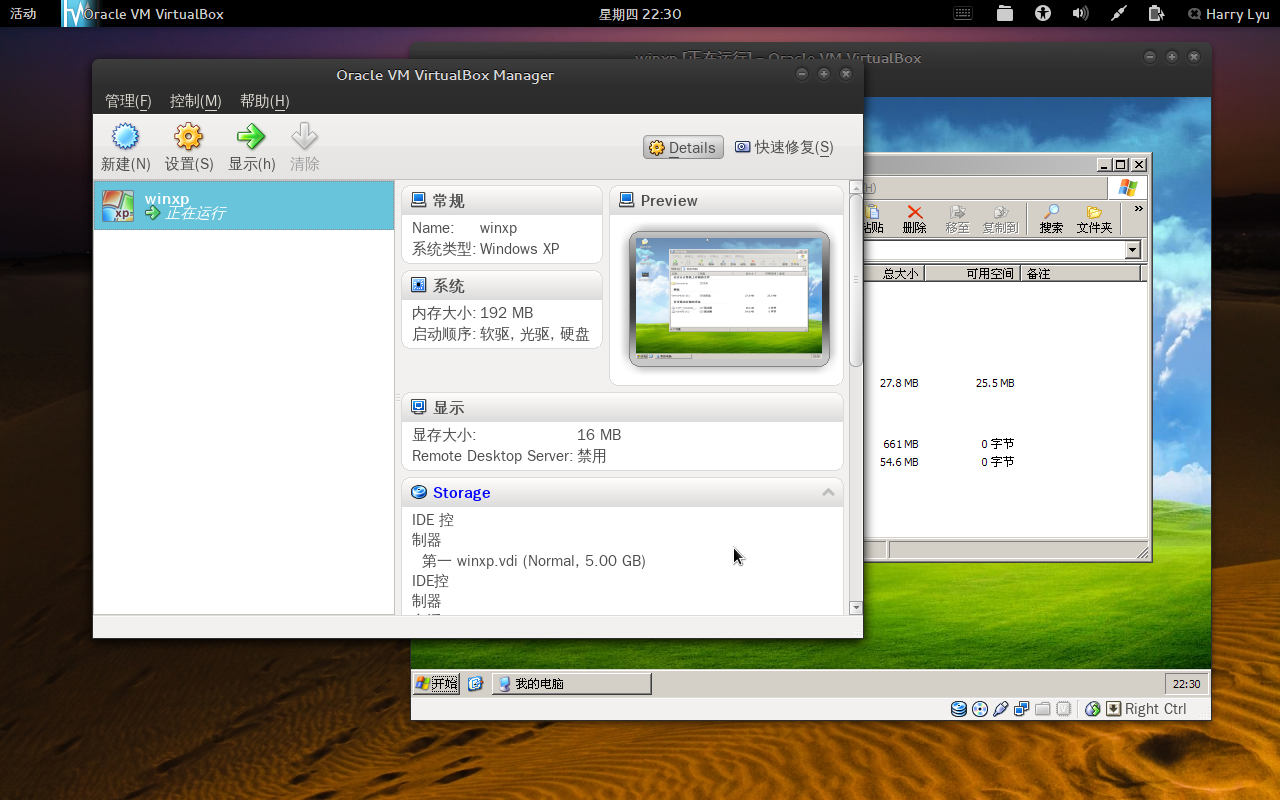The height and width of the screenshot is (800, 1280).
Task: Click the 可用空间 column header
Action: point(974,273)
